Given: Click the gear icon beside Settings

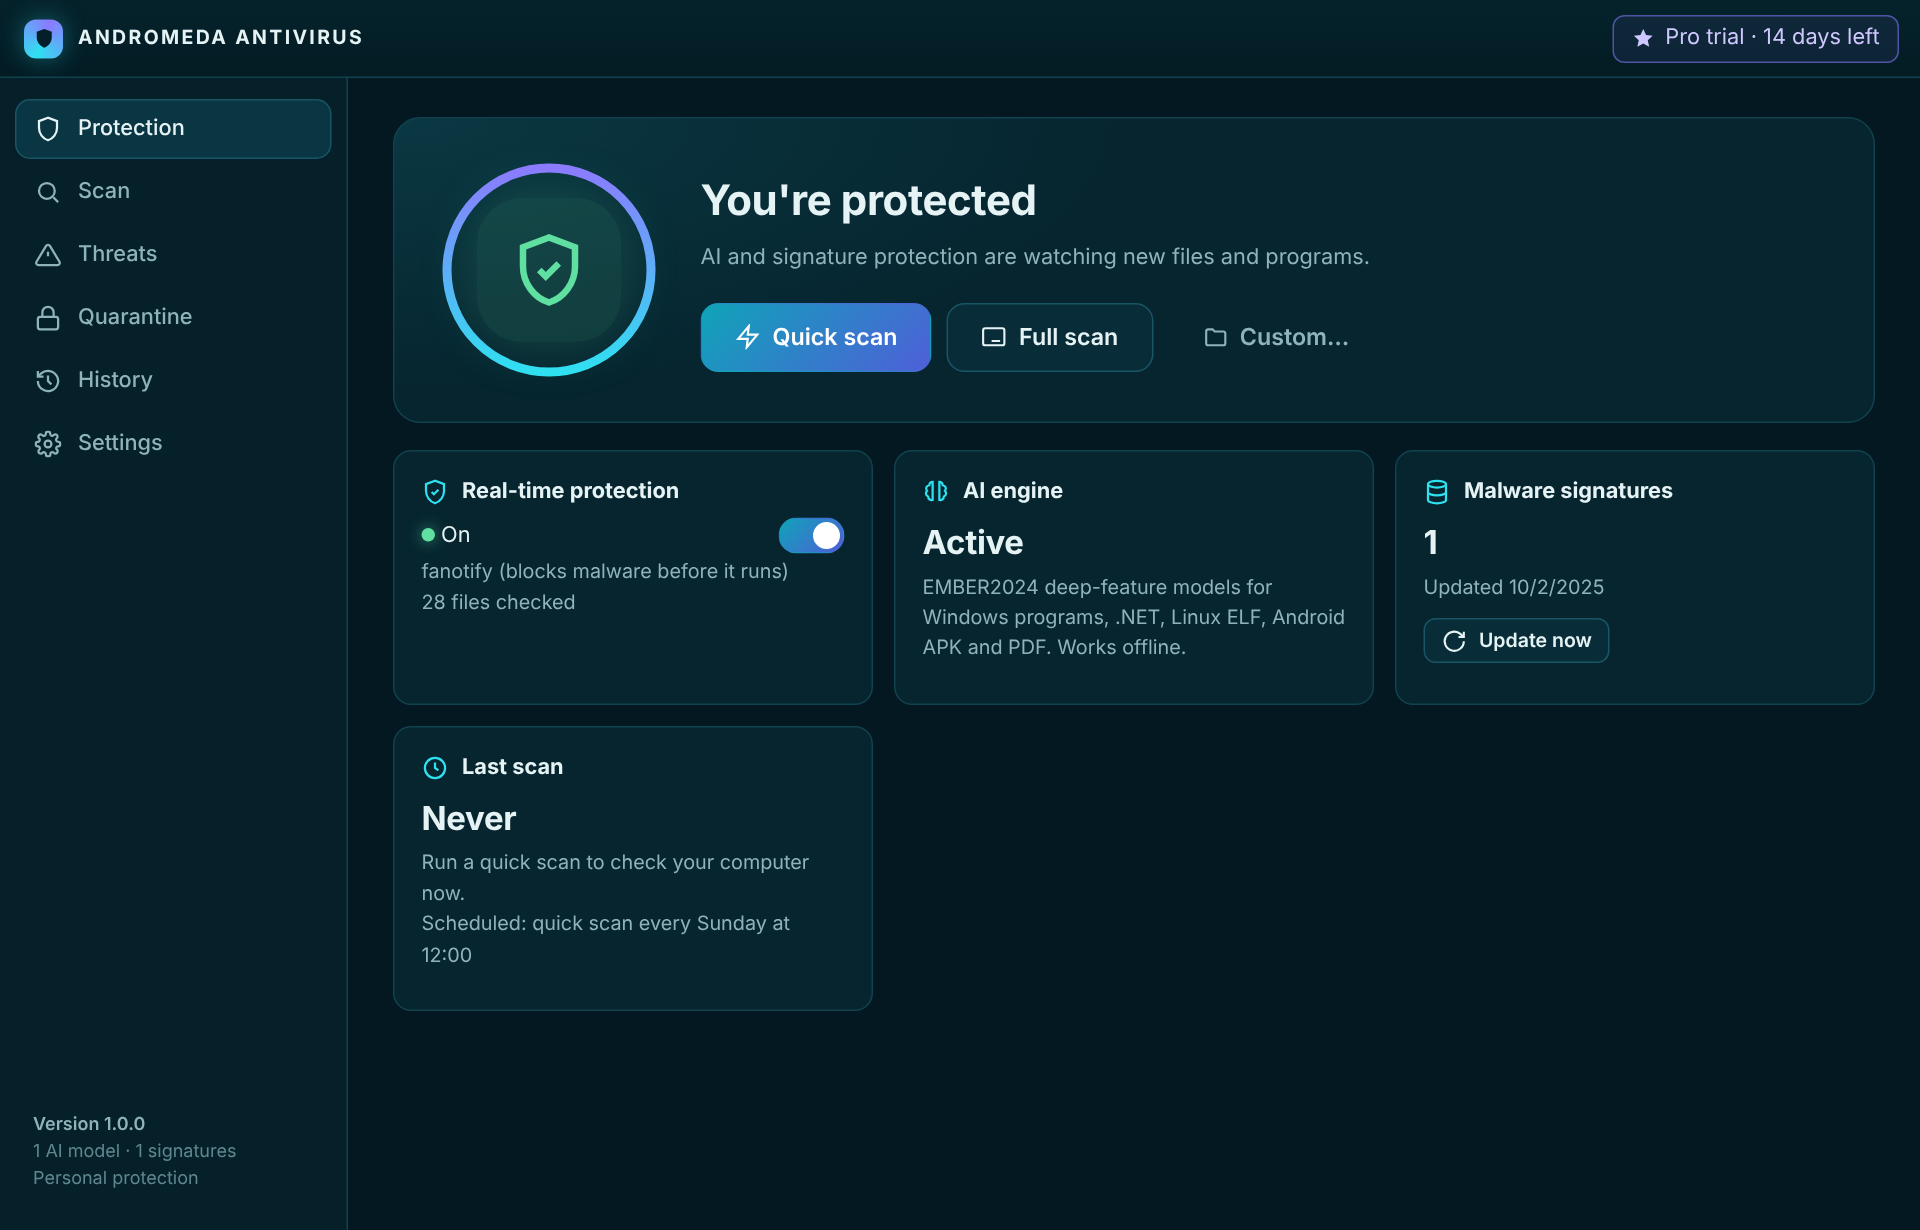Looking at the screenshot, I should tap(48, 443).
